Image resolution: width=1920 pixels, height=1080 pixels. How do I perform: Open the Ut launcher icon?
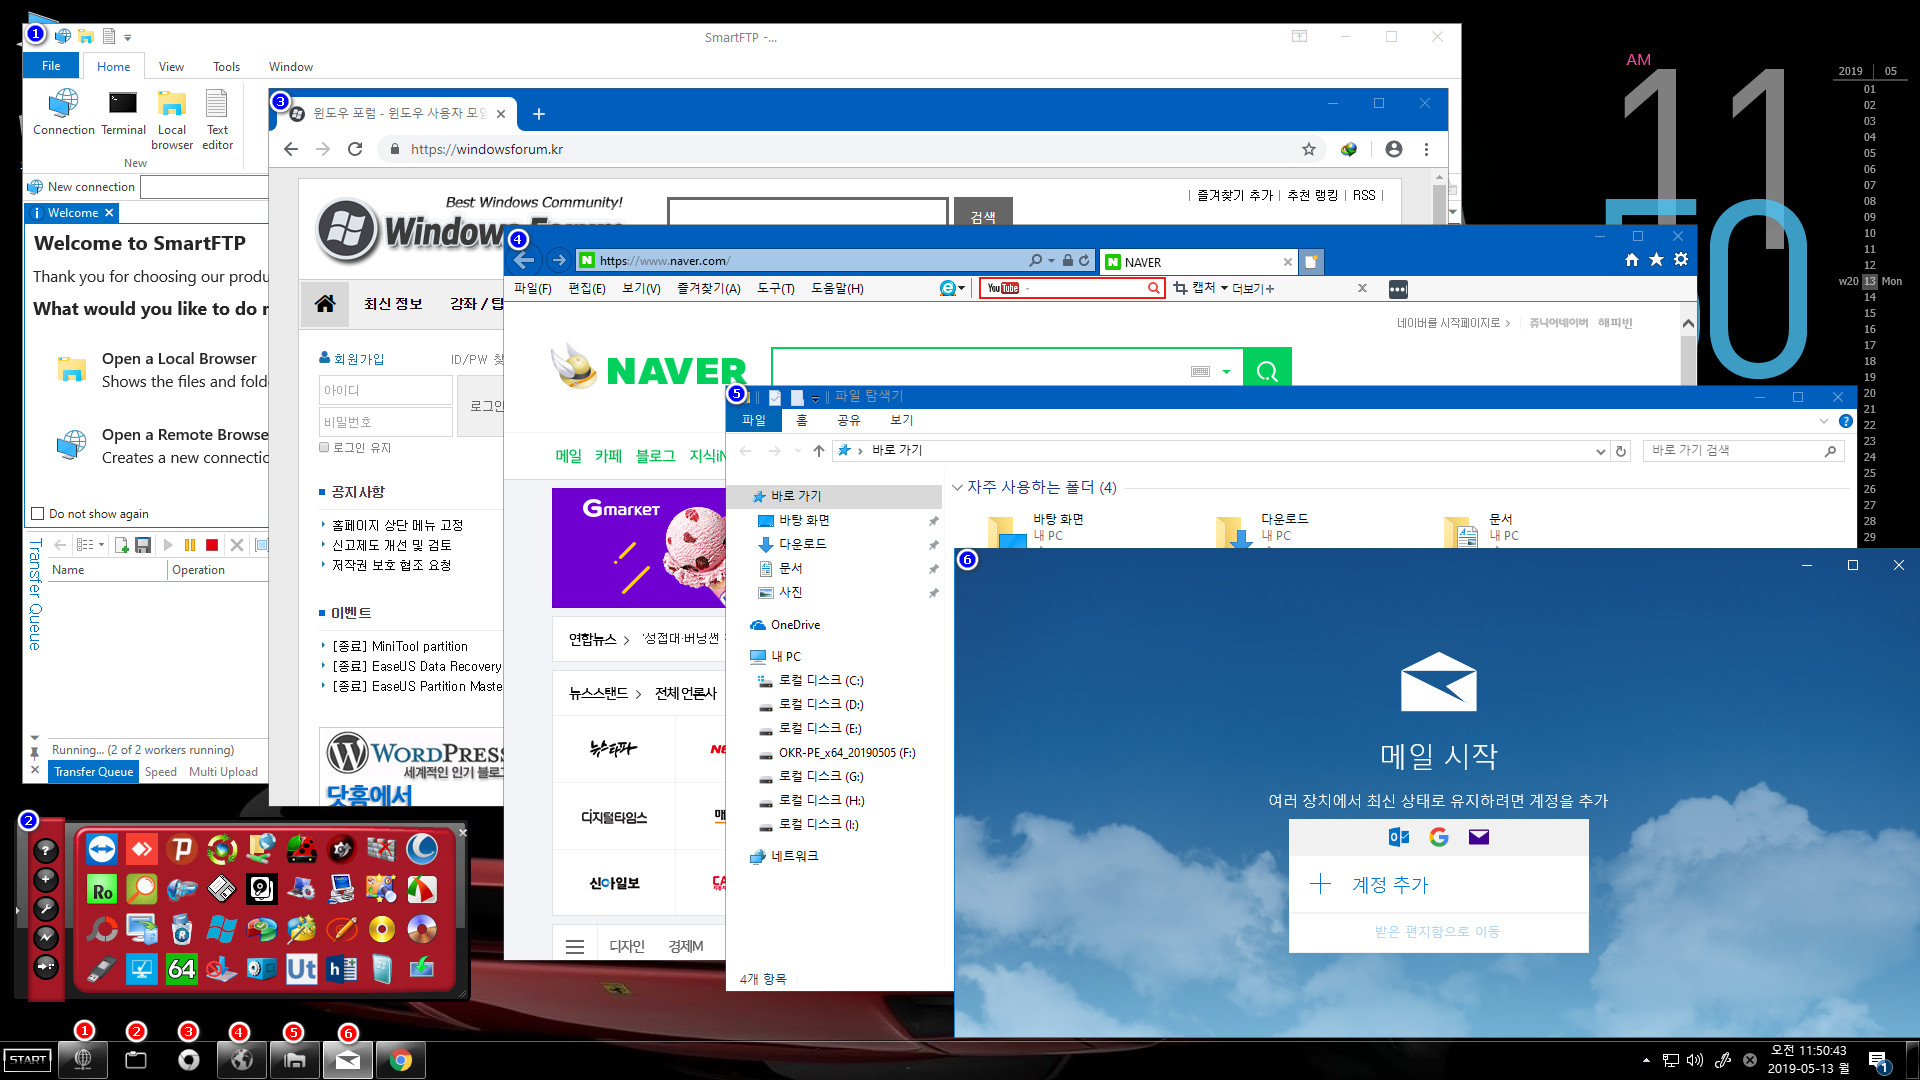tap(302, 968)
